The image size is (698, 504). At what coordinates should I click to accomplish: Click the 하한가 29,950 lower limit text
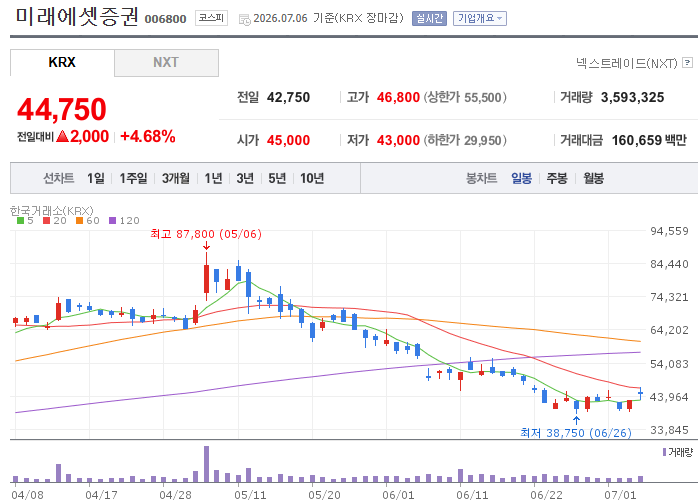465,140
